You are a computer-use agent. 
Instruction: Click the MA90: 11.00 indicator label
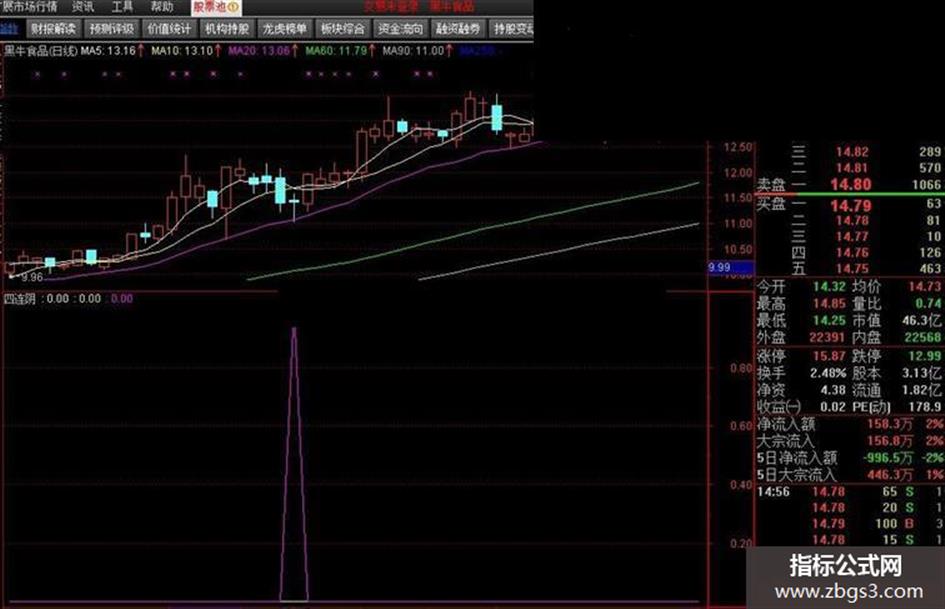[413, 51]
